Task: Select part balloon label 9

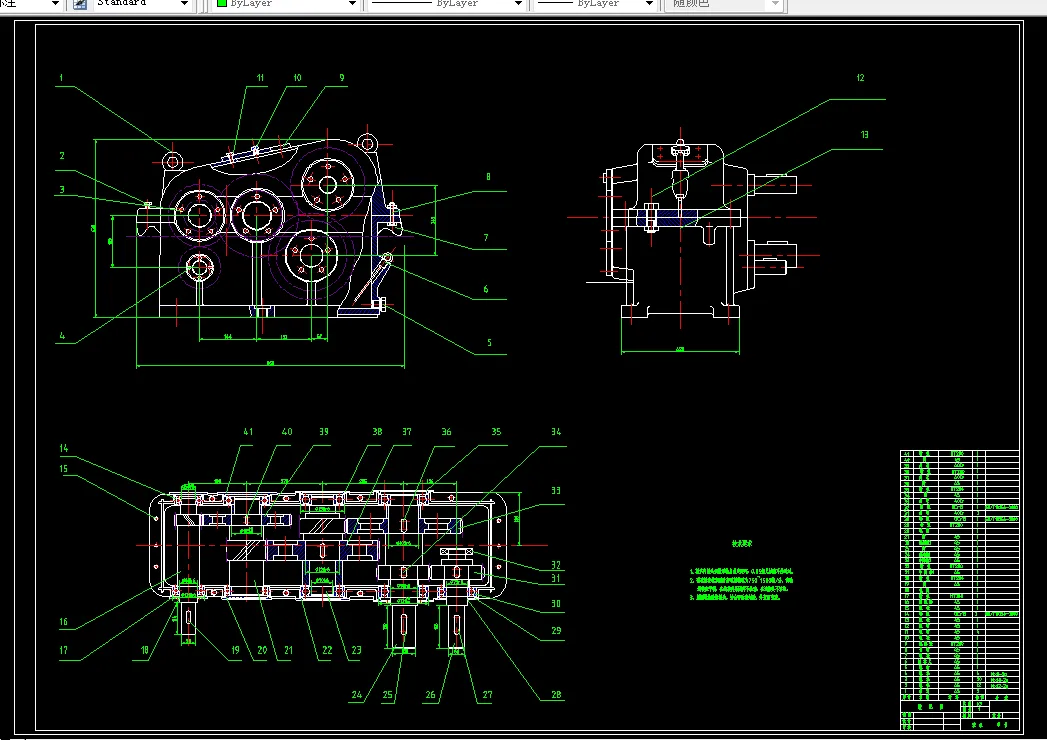Action: click(342, 77)
